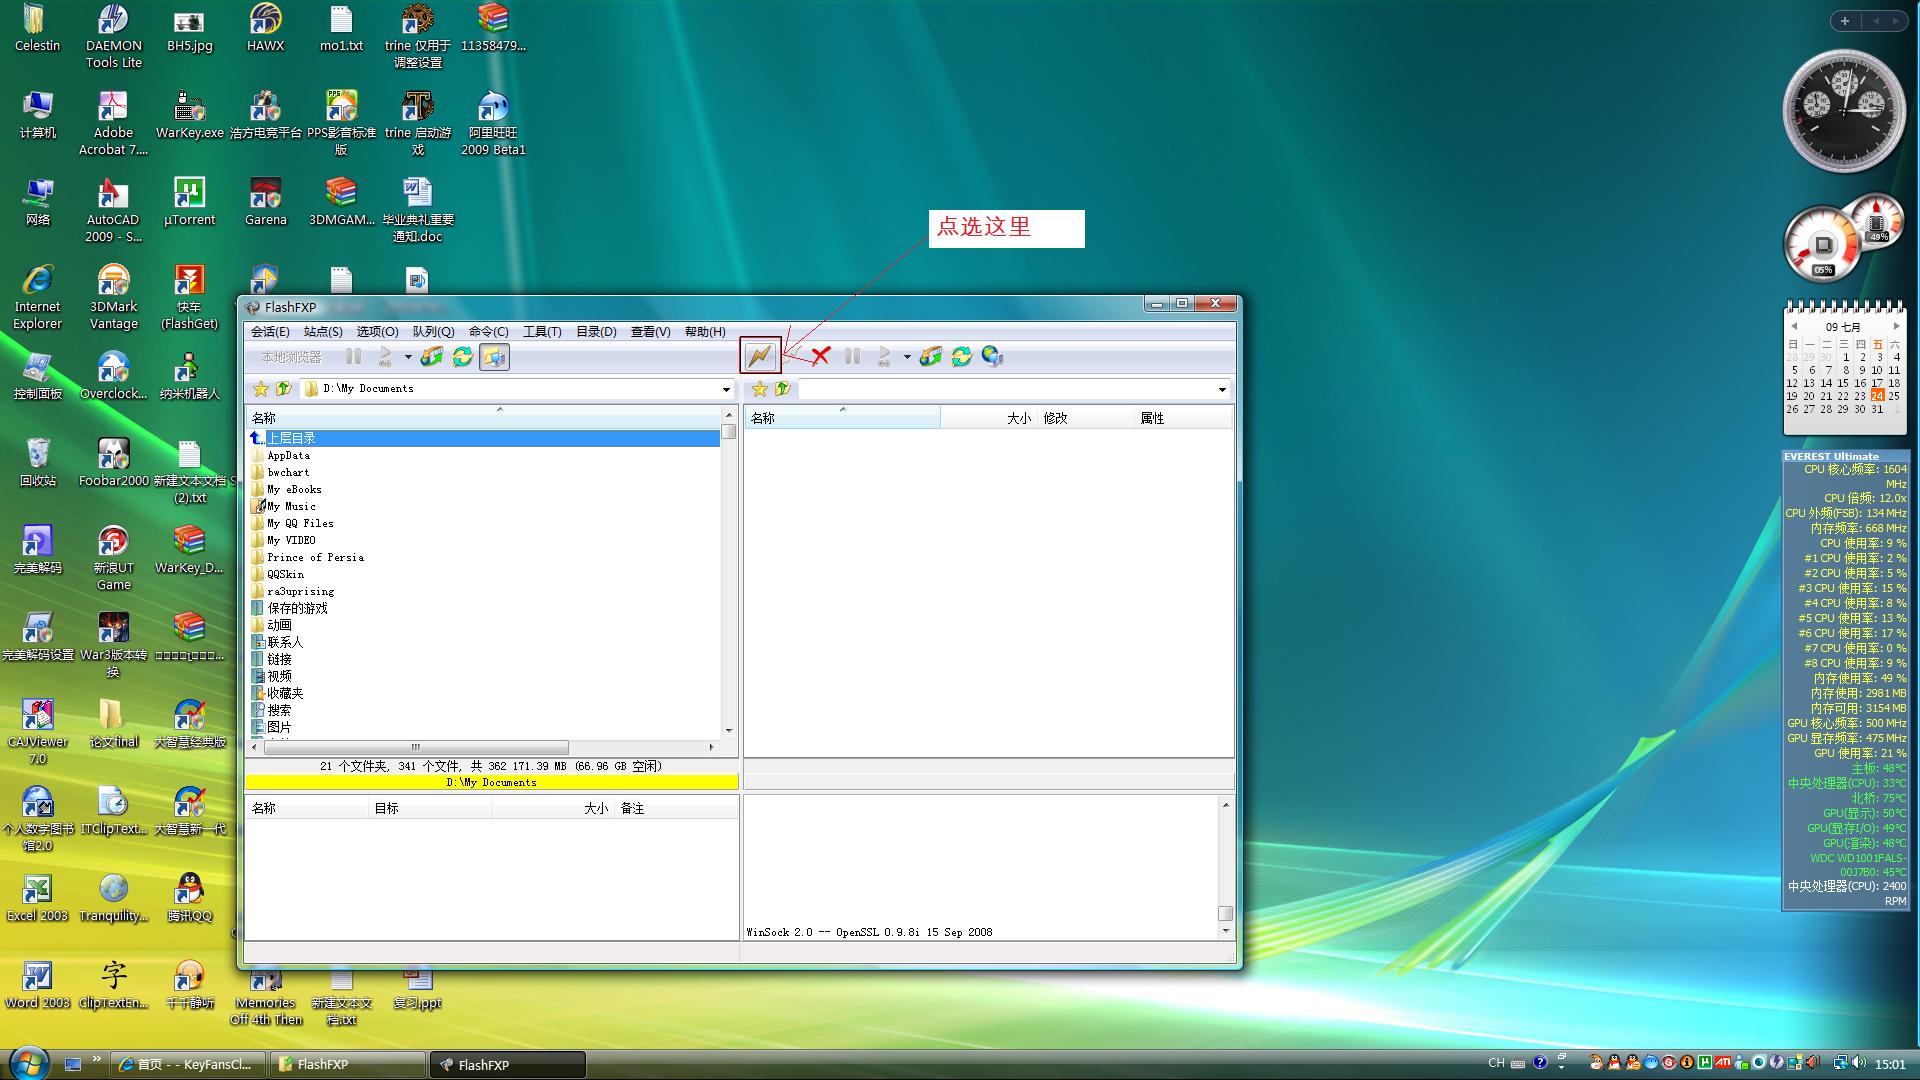Click calendar gadget next month arrow
This screenshot has height=1080, width=1920.
click(x=1895, y=327)
